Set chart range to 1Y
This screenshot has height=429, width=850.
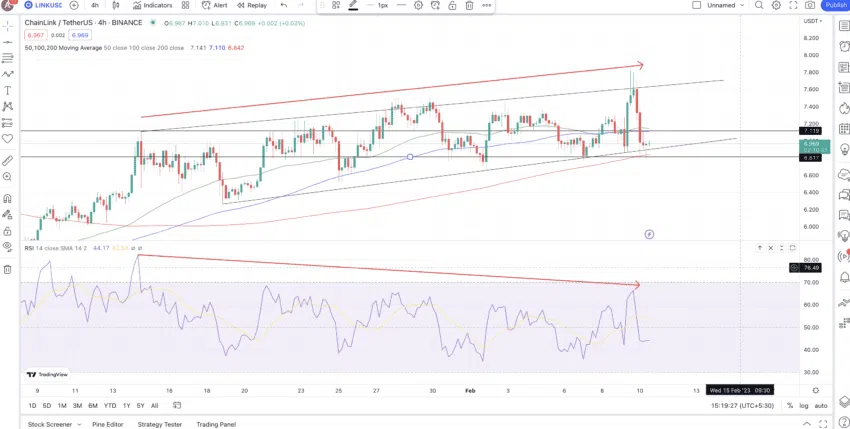point(126,406)
